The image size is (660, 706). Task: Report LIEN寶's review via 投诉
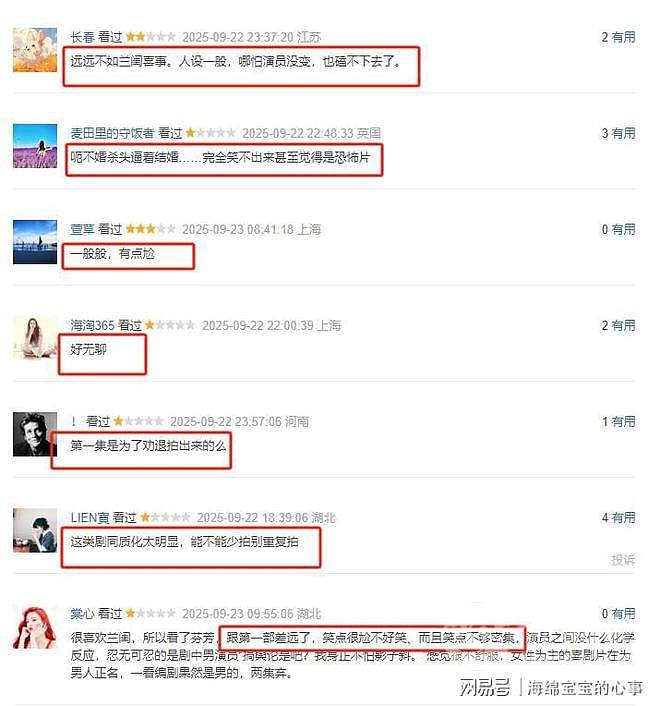623,560
